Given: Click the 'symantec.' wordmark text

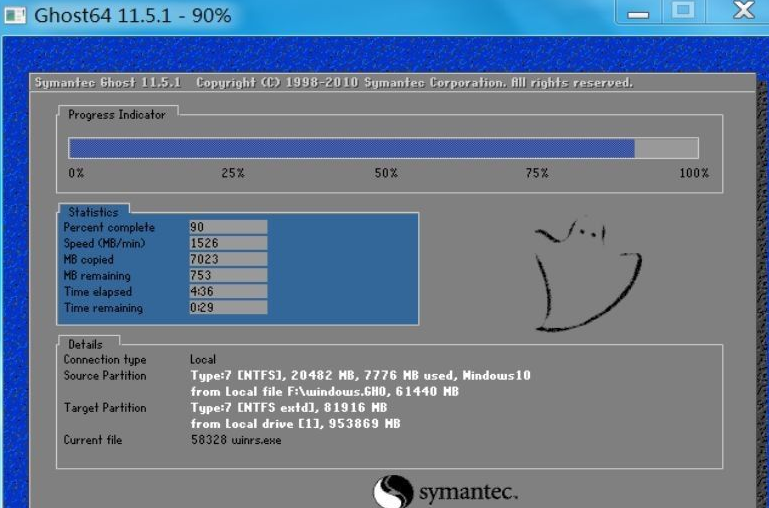Looking at the screenshot, I should click(468, 491).
